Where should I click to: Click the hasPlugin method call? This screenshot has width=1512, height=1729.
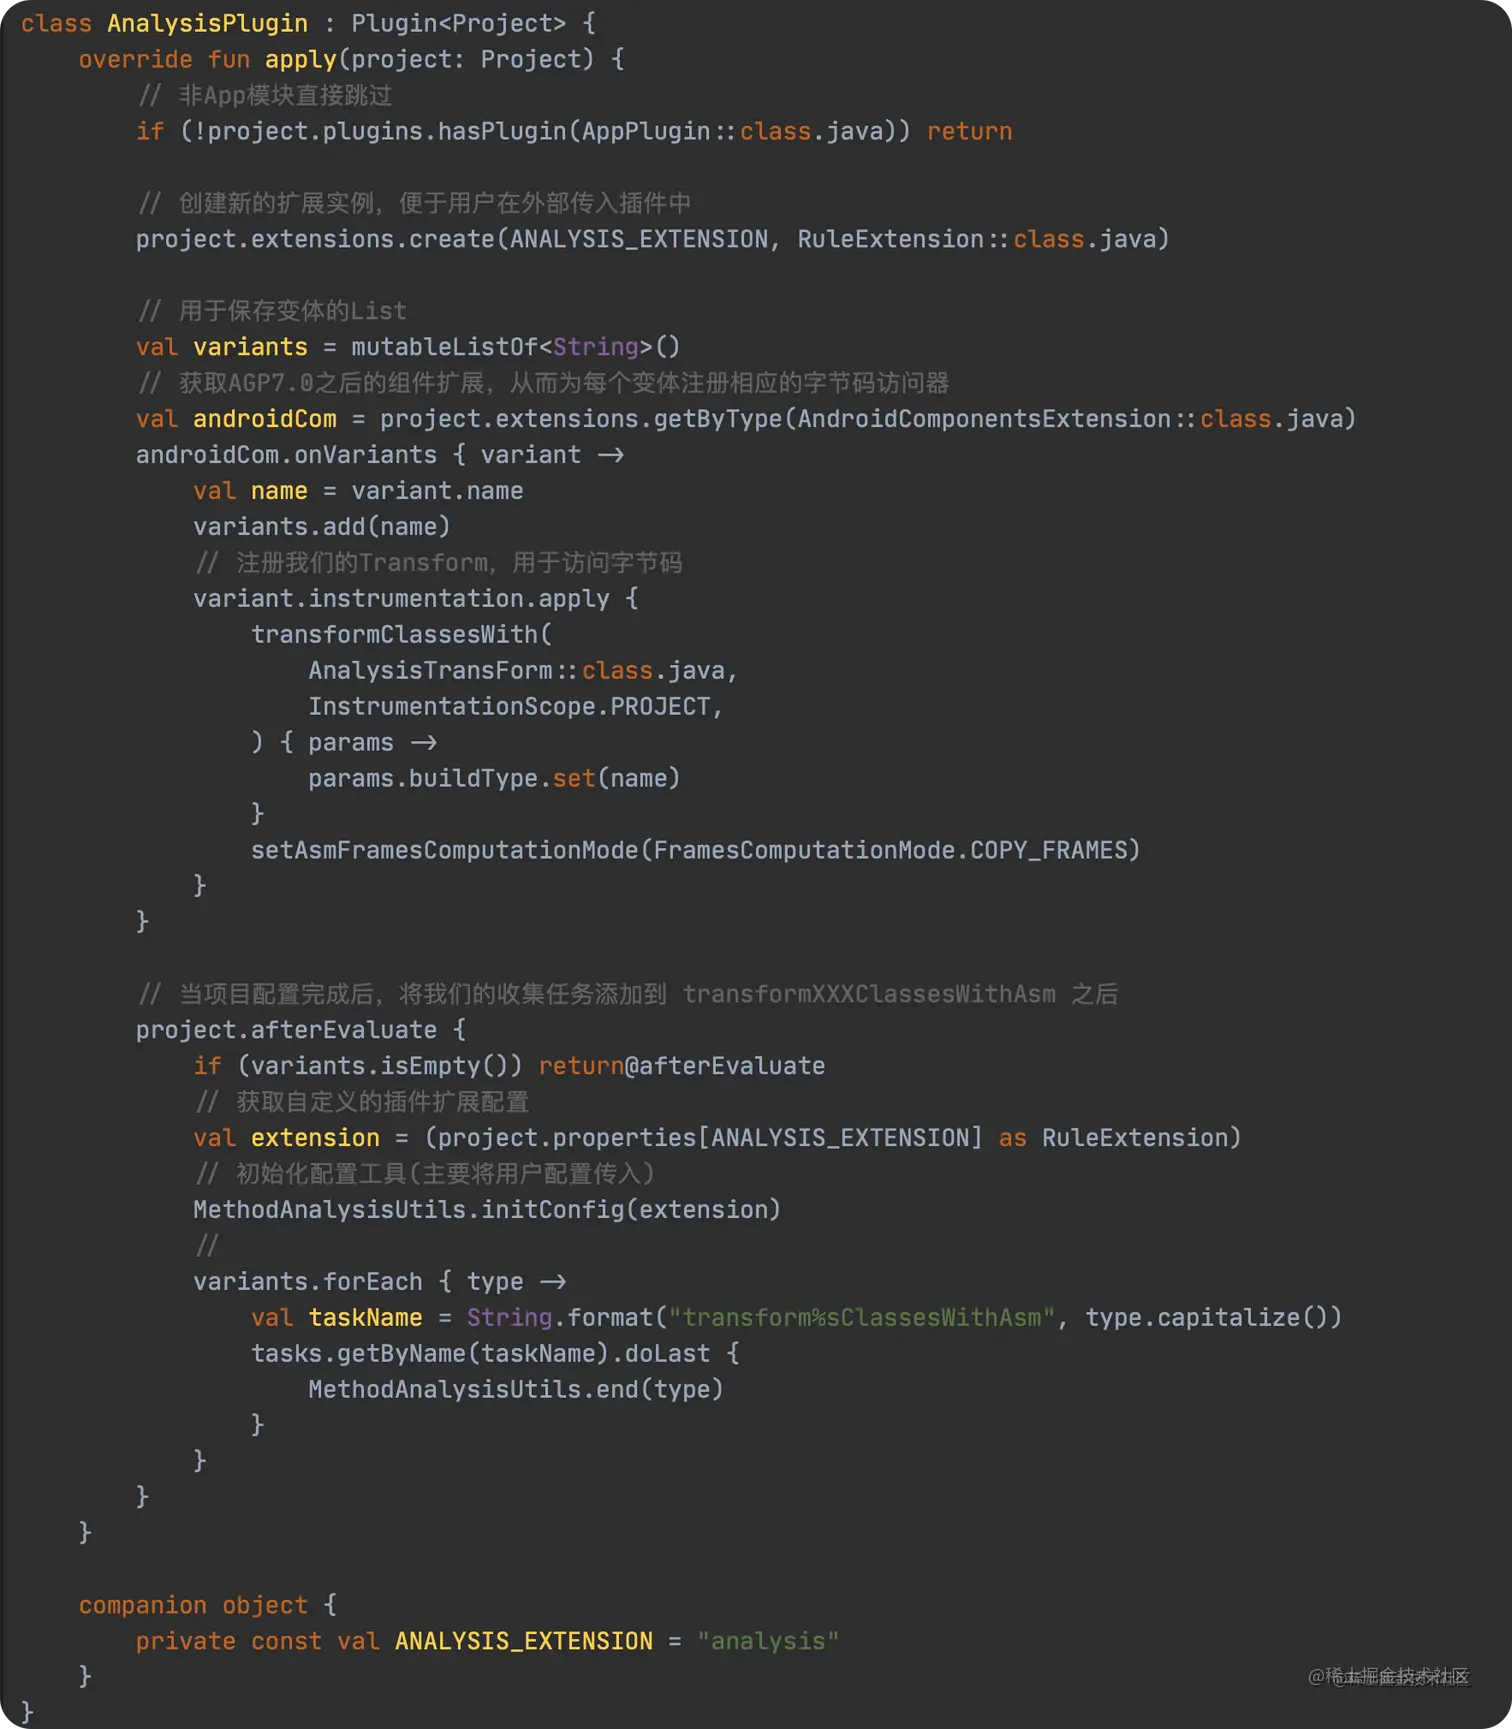[x=502, y=131]
